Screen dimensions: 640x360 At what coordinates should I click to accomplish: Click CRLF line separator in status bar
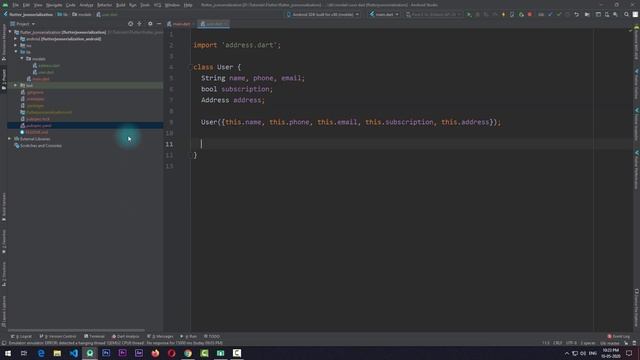coord(558,343)
